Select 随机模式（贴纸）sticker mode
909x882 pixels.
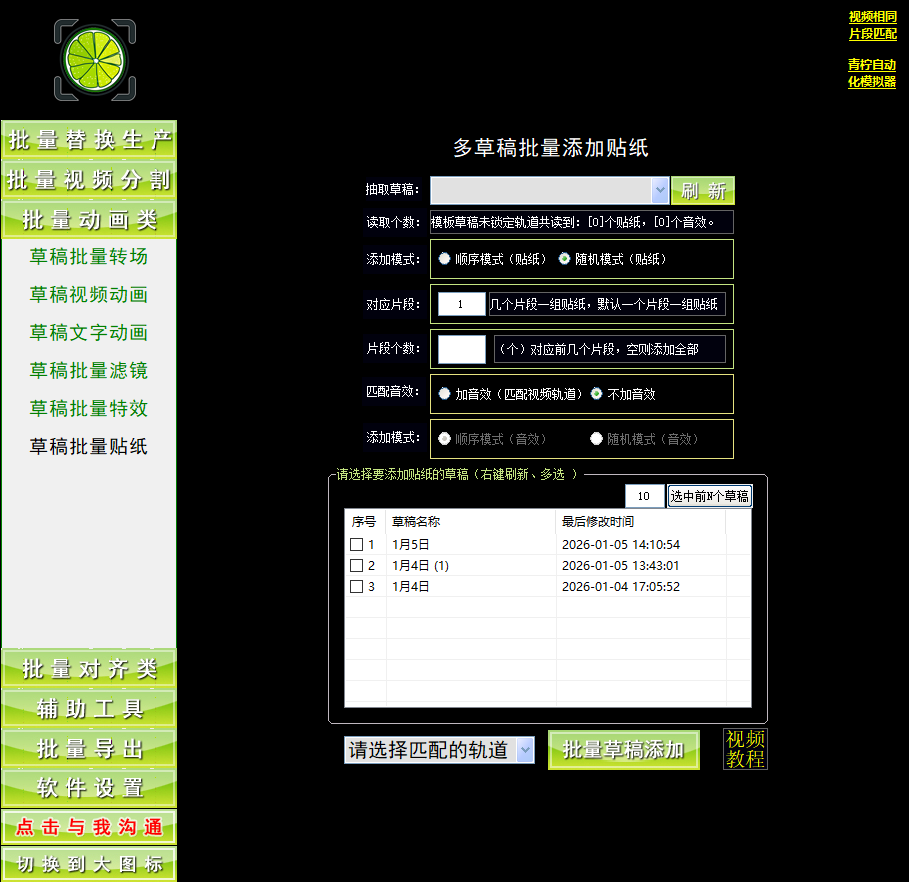pyautogui.click(x=564, y=258)
